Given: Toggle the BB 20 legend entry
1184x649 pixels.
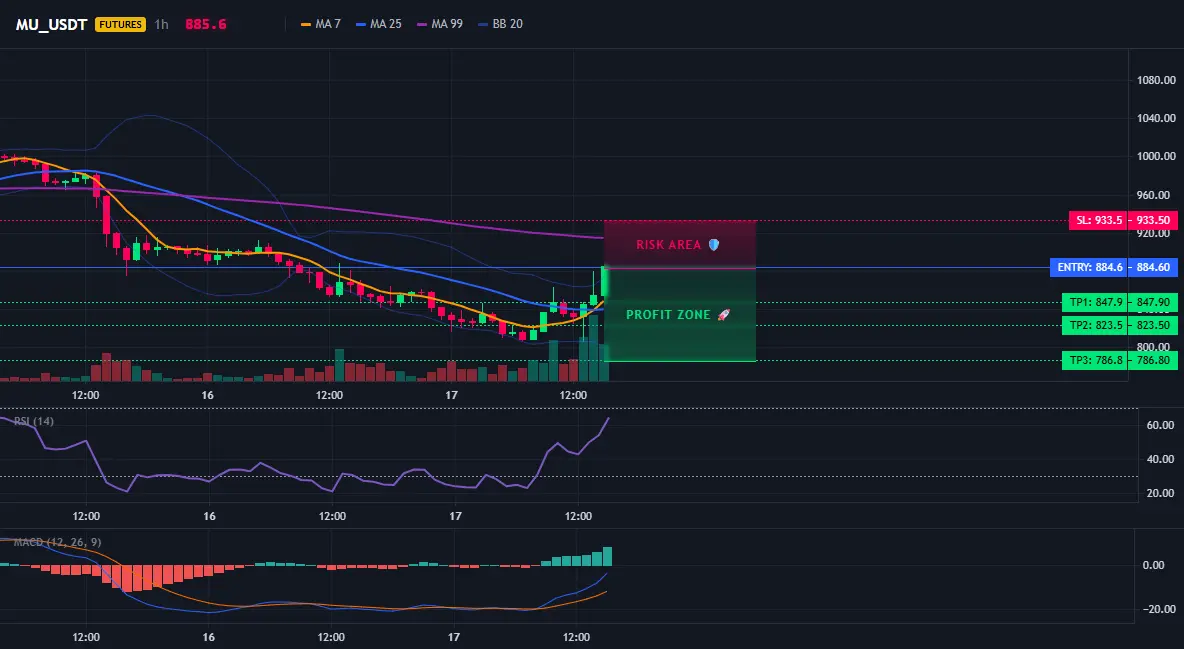Looking at the screenshot, I should (501, 24).
